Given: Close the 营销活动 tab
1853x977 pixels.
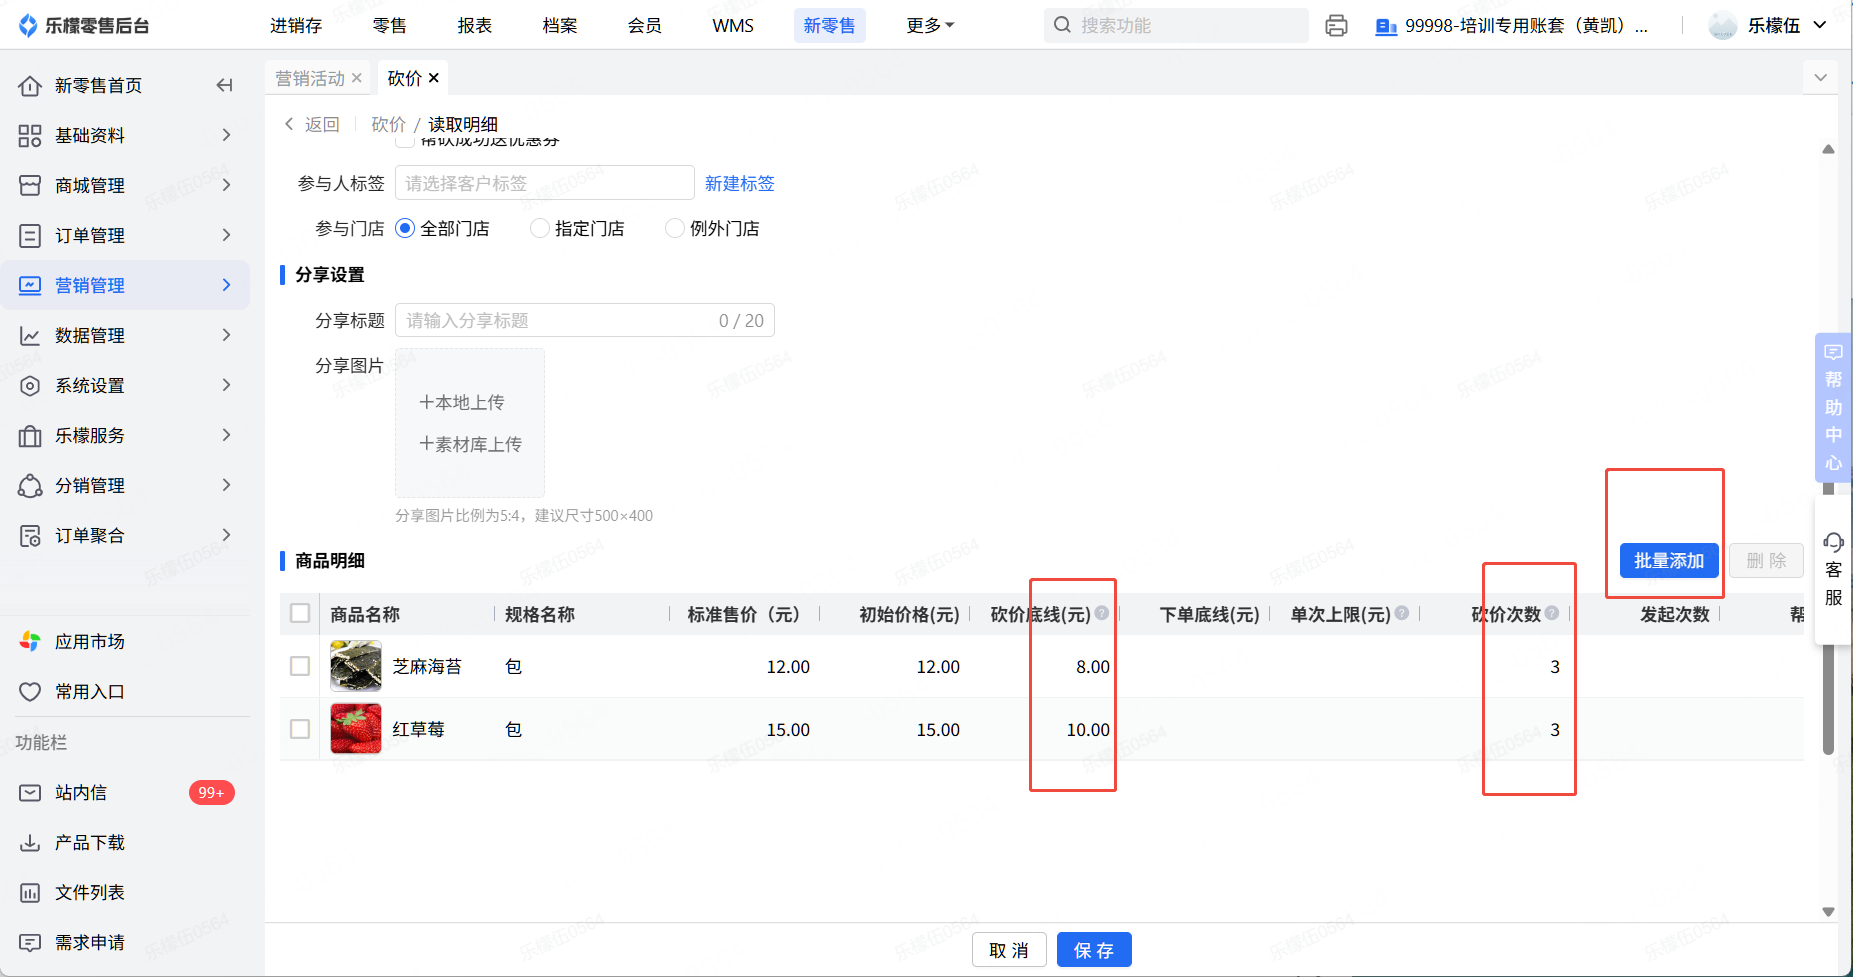Looking at the screenshot, I should (357, 78).
